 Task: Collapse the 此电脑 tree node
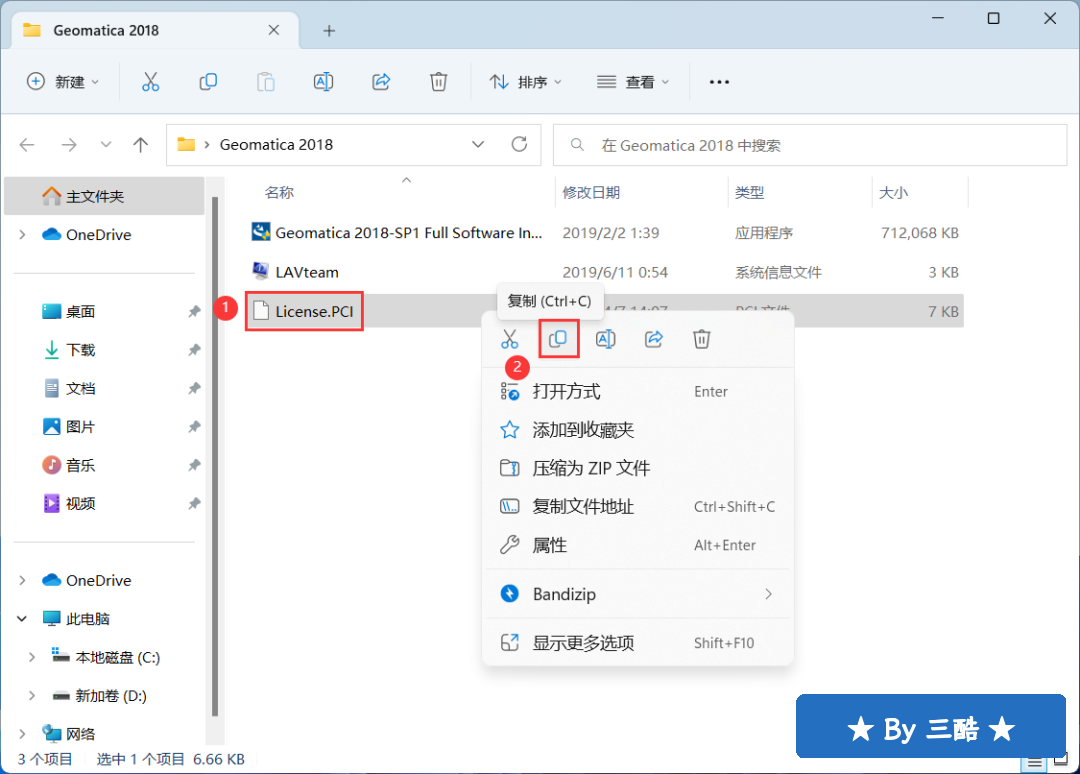point(23,619)
